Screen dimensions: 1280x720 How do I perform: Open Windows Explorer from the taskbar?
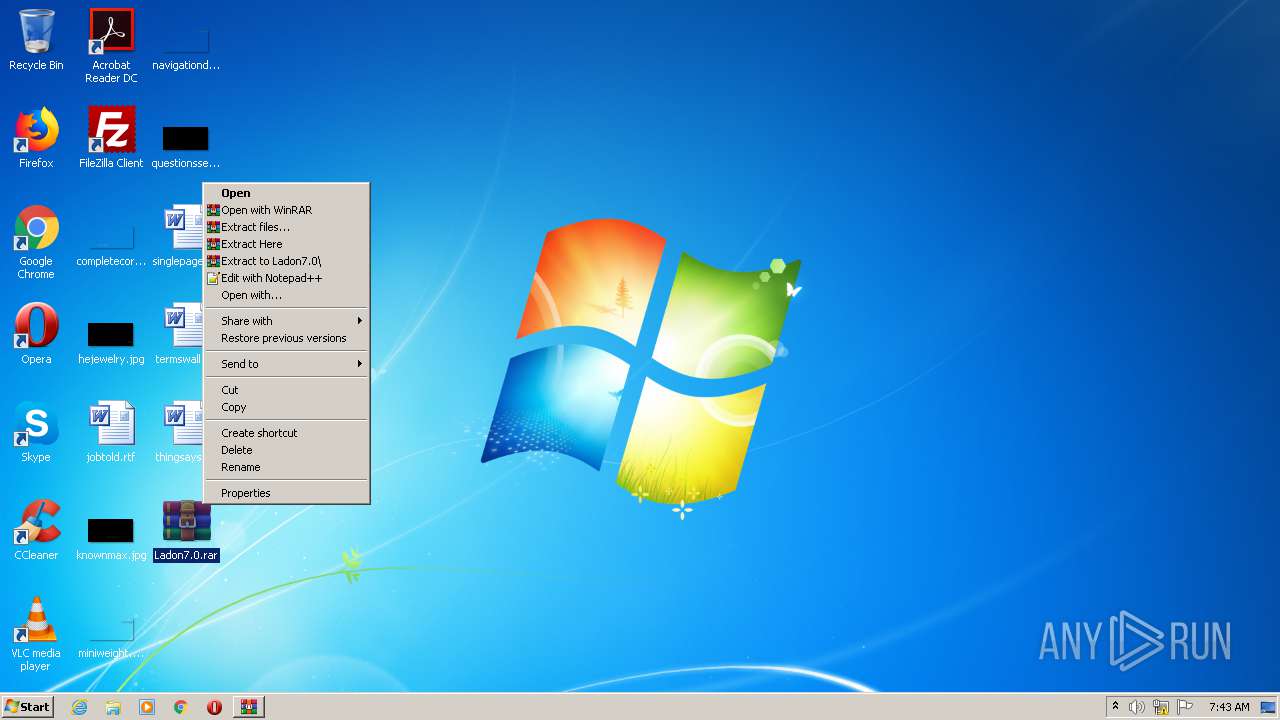113,707
